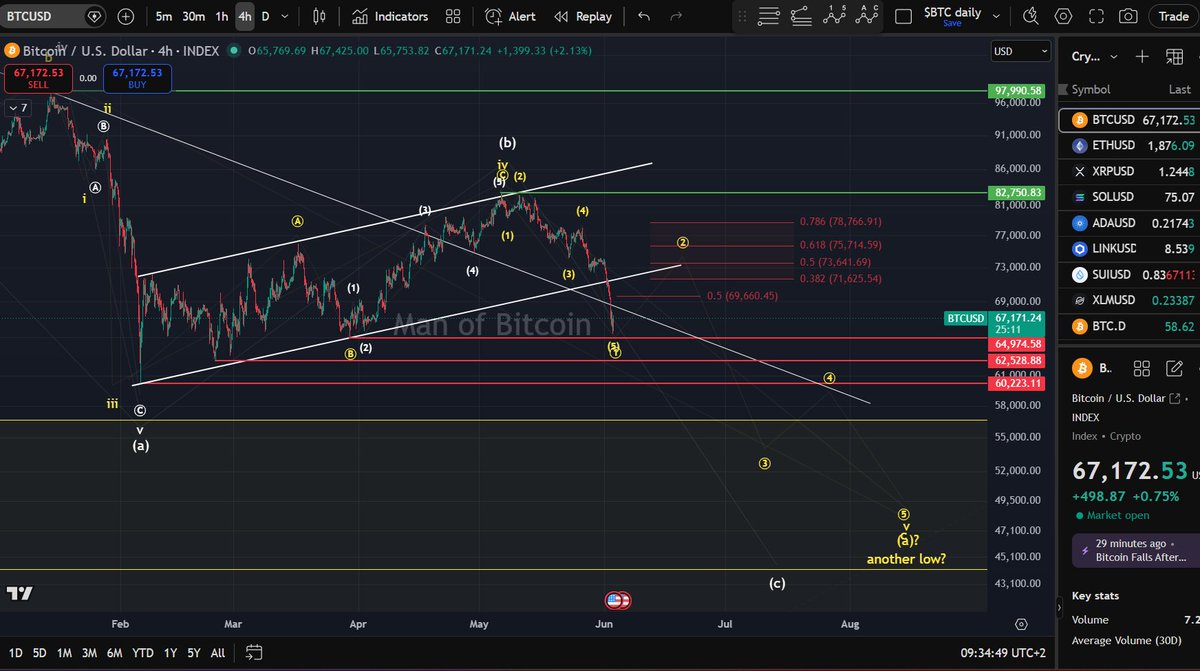Collapse the right side panel arrow
Image resolution: width=1200 pixels, height=671 pixels.
coord(1059,607)
